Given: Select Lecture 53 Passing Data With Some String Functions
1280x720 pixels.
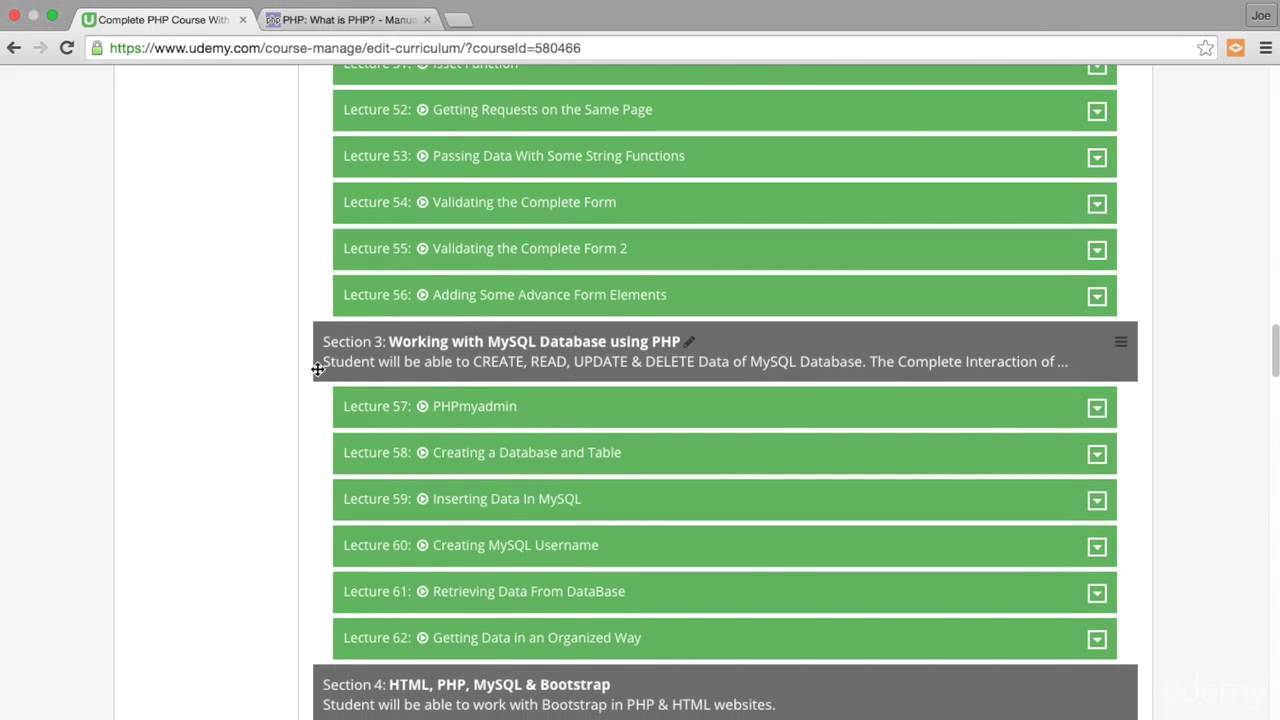Looking at the screenshot, I should [x=559, y=156].
